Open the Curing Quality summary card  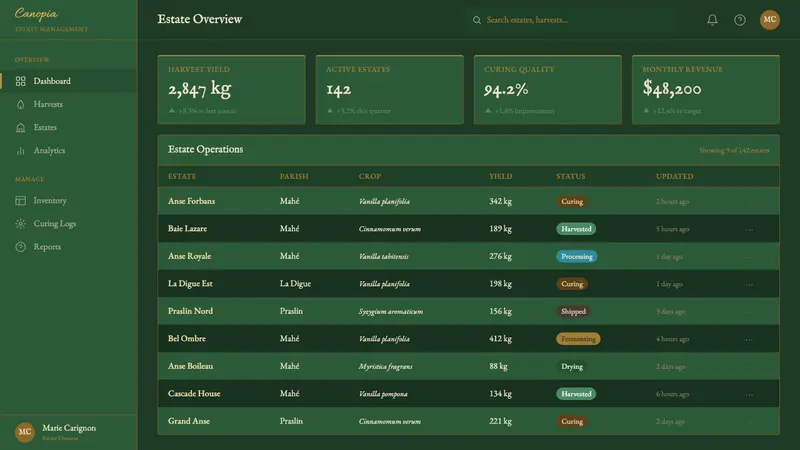(x=548, y=90)
